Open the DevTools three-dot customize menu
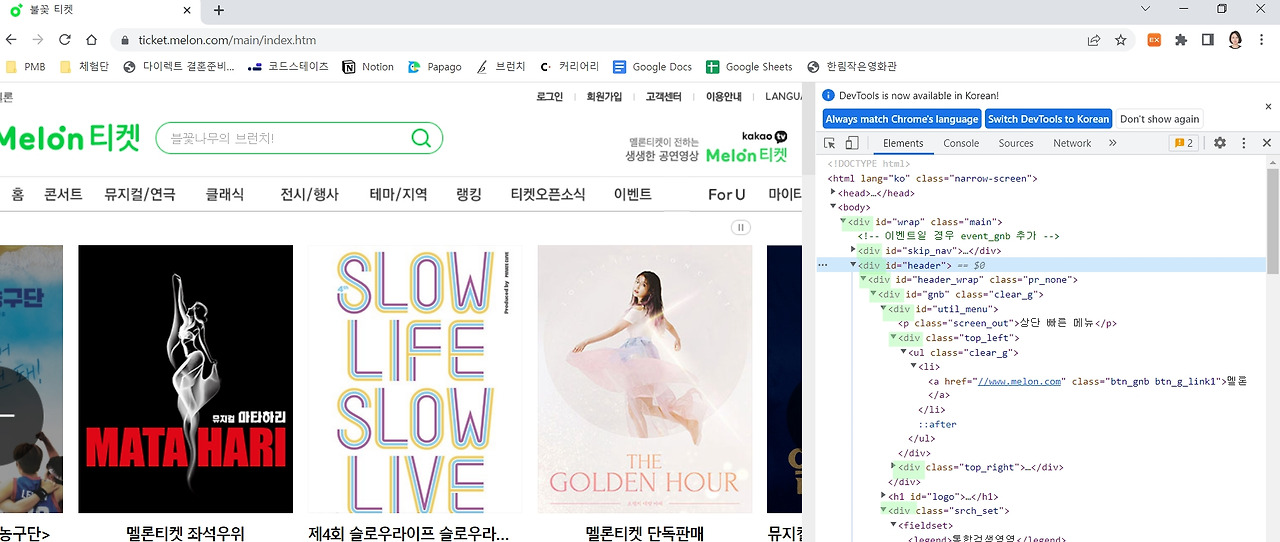This screenshot has height=542, width=1280. (1244, 143)
